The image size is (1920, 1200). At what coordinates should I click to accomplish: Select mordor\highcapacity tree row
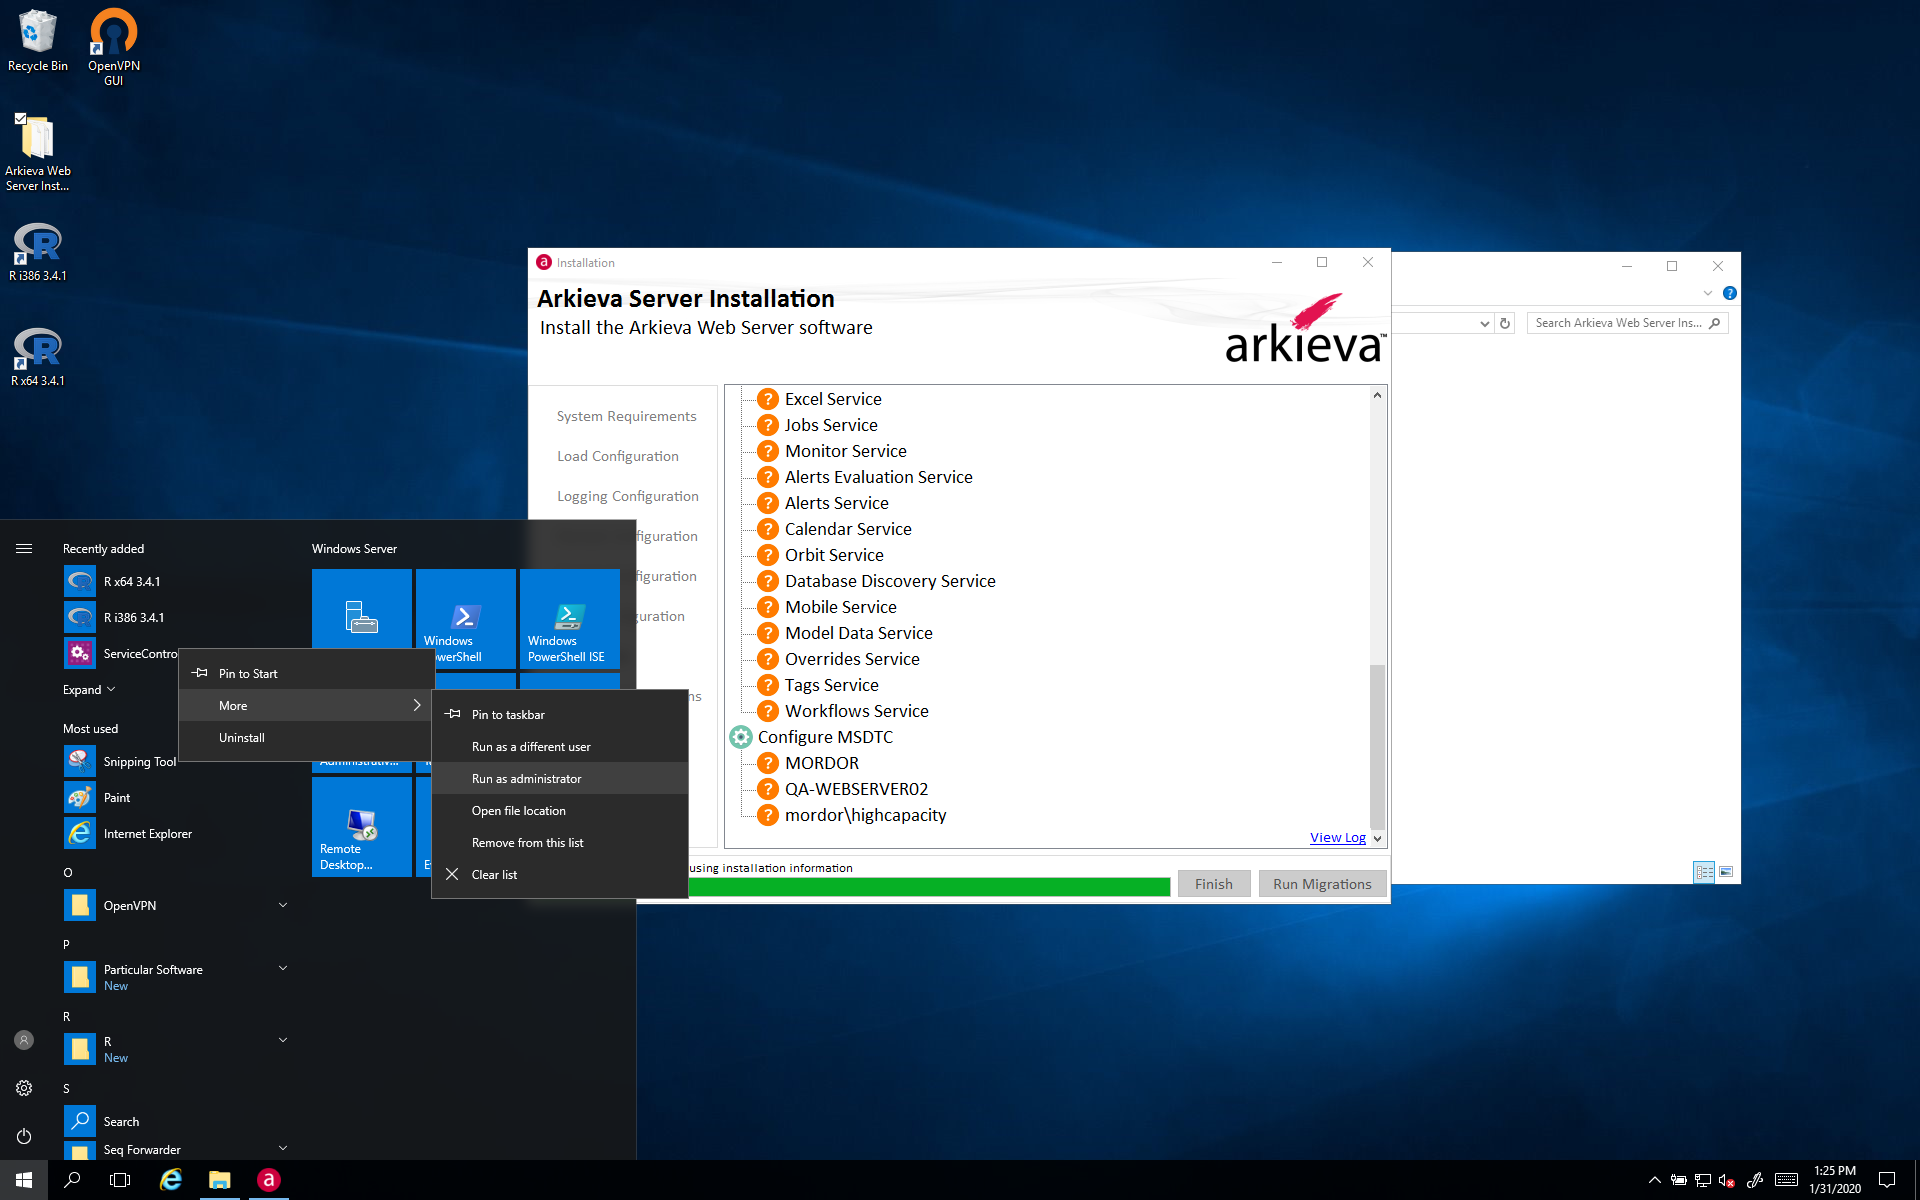865,815
